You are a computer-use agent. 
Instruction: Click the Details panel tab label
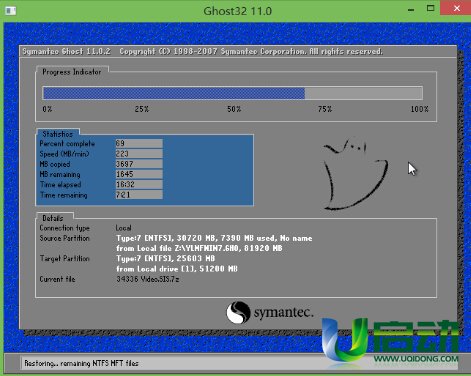(x=53, y=218)
